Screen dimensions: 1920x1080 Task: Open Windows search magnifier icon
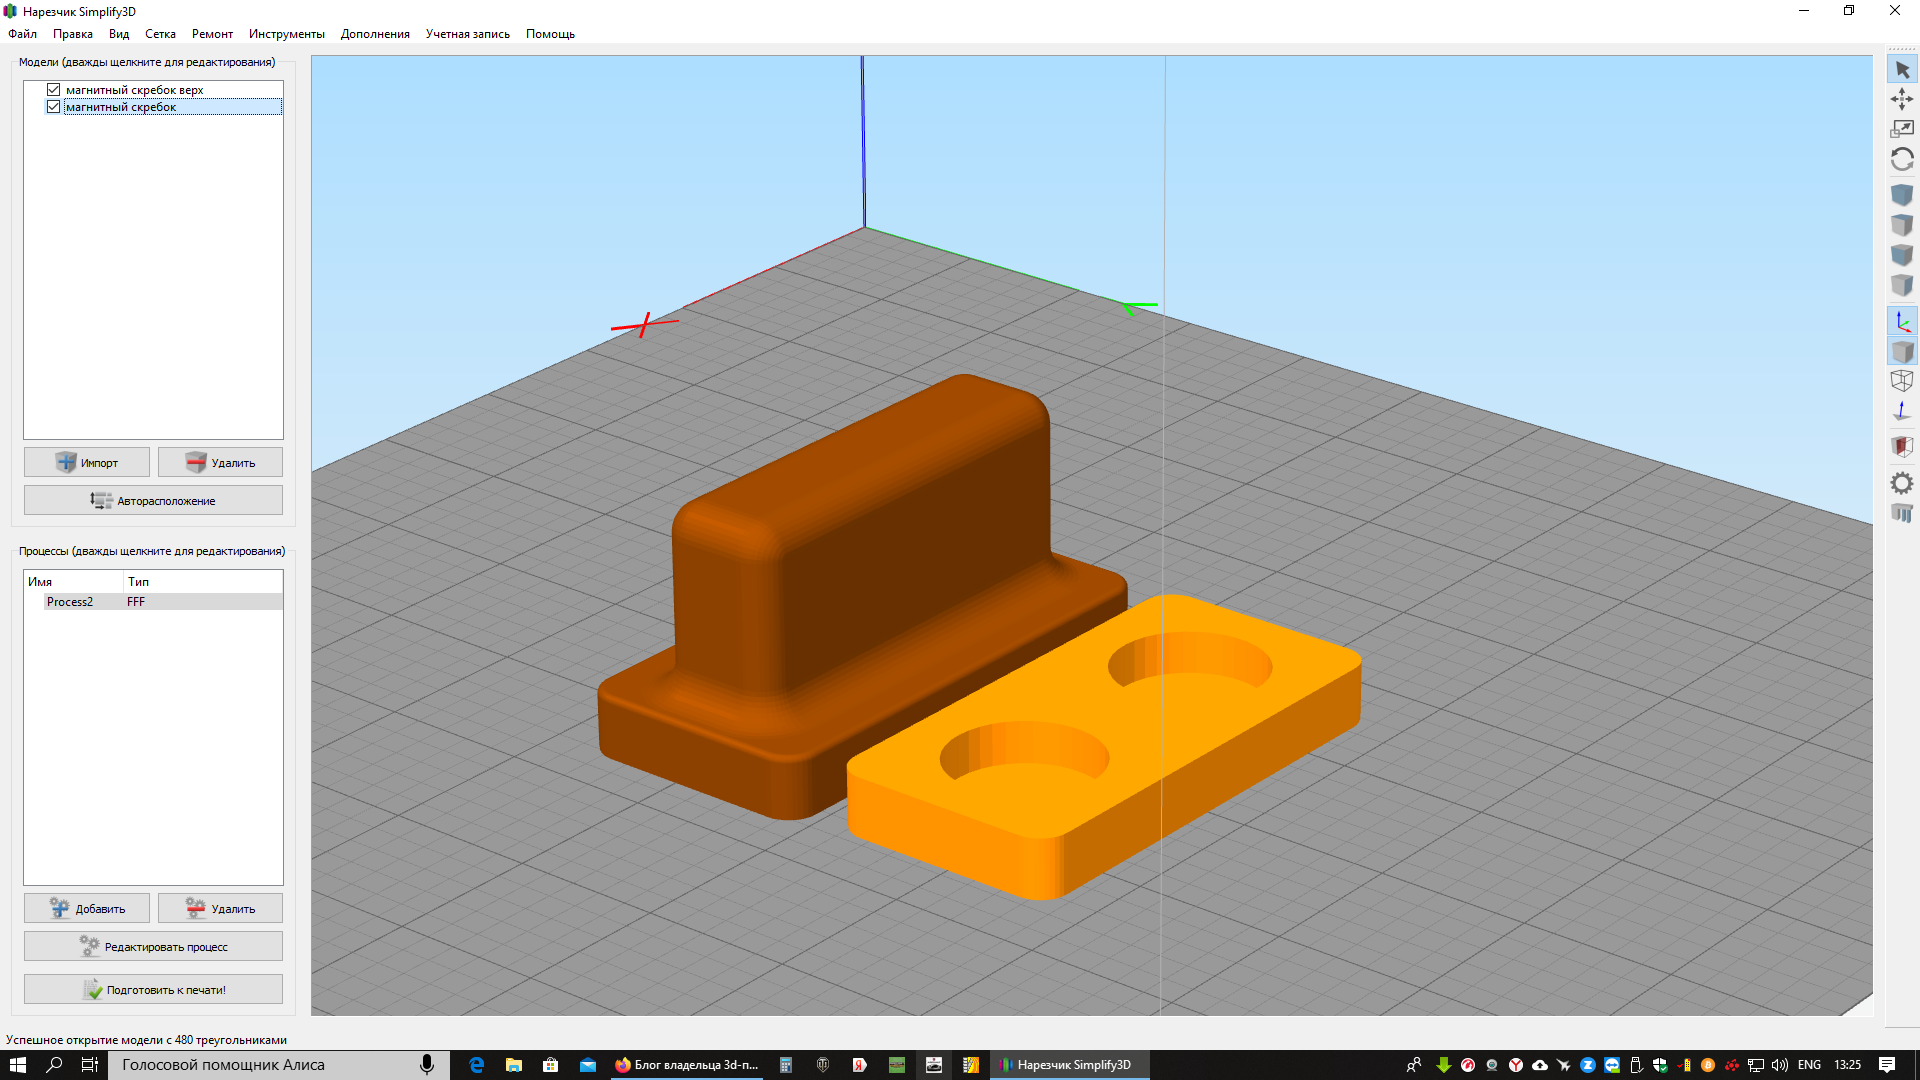coord(55,1065)
